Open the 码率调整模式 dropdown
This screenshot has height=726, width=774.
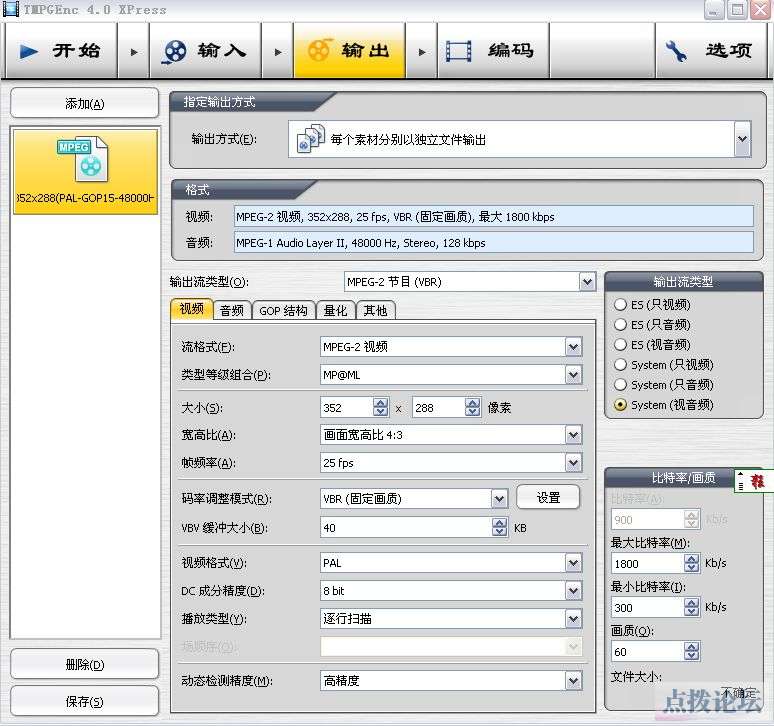[500, 498]
